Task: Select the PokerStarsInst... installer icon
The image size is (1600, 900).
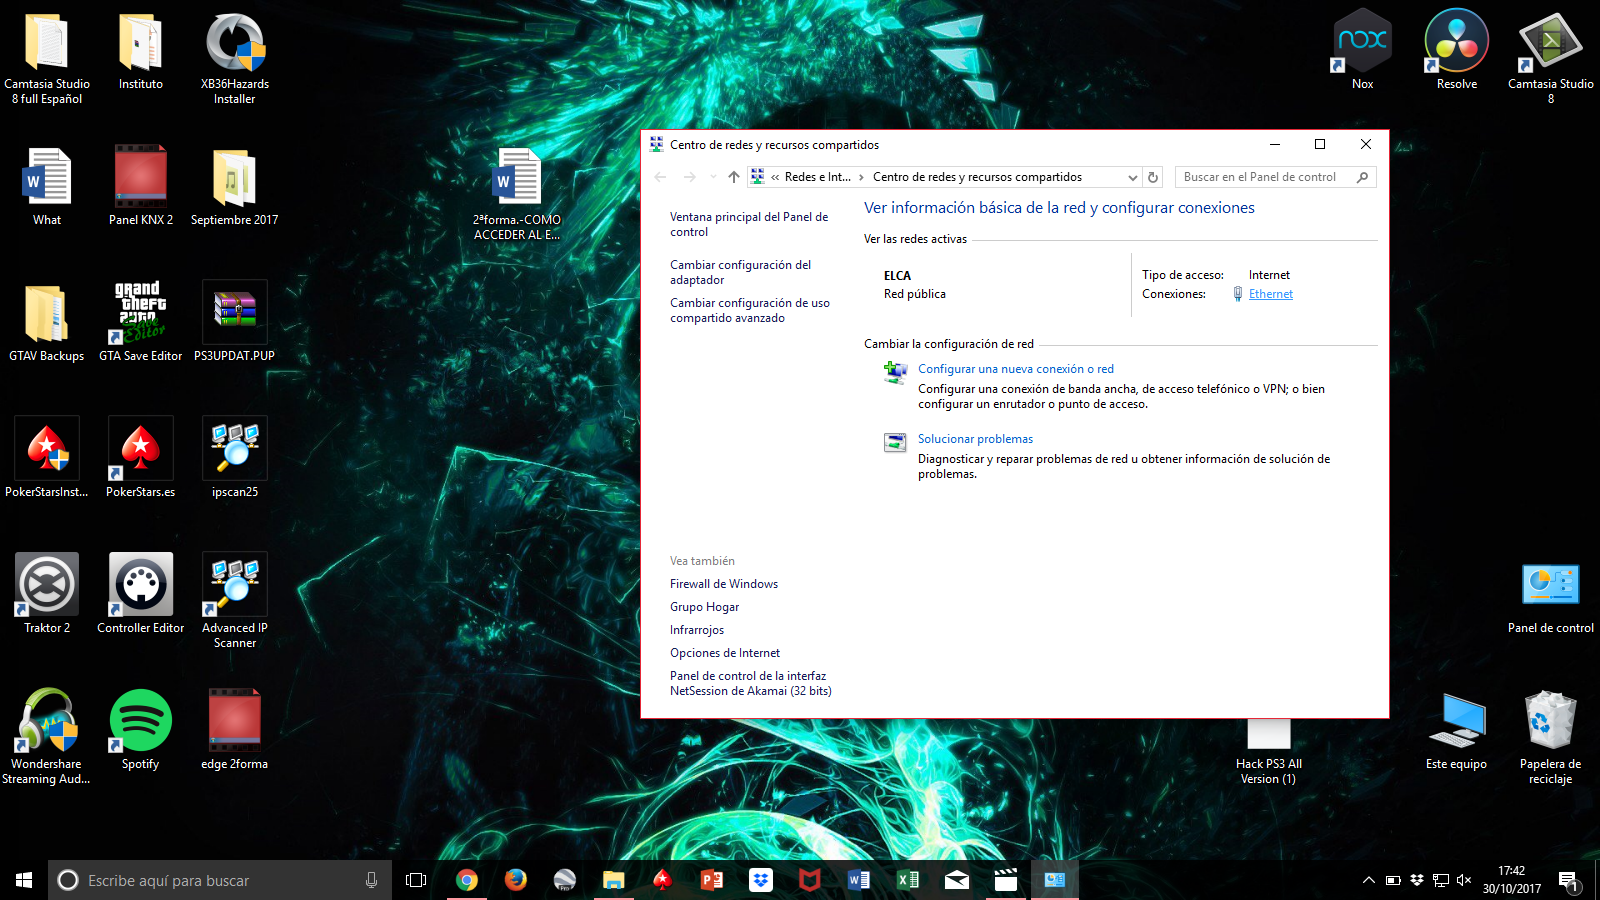Action: [x=47, y=458]
